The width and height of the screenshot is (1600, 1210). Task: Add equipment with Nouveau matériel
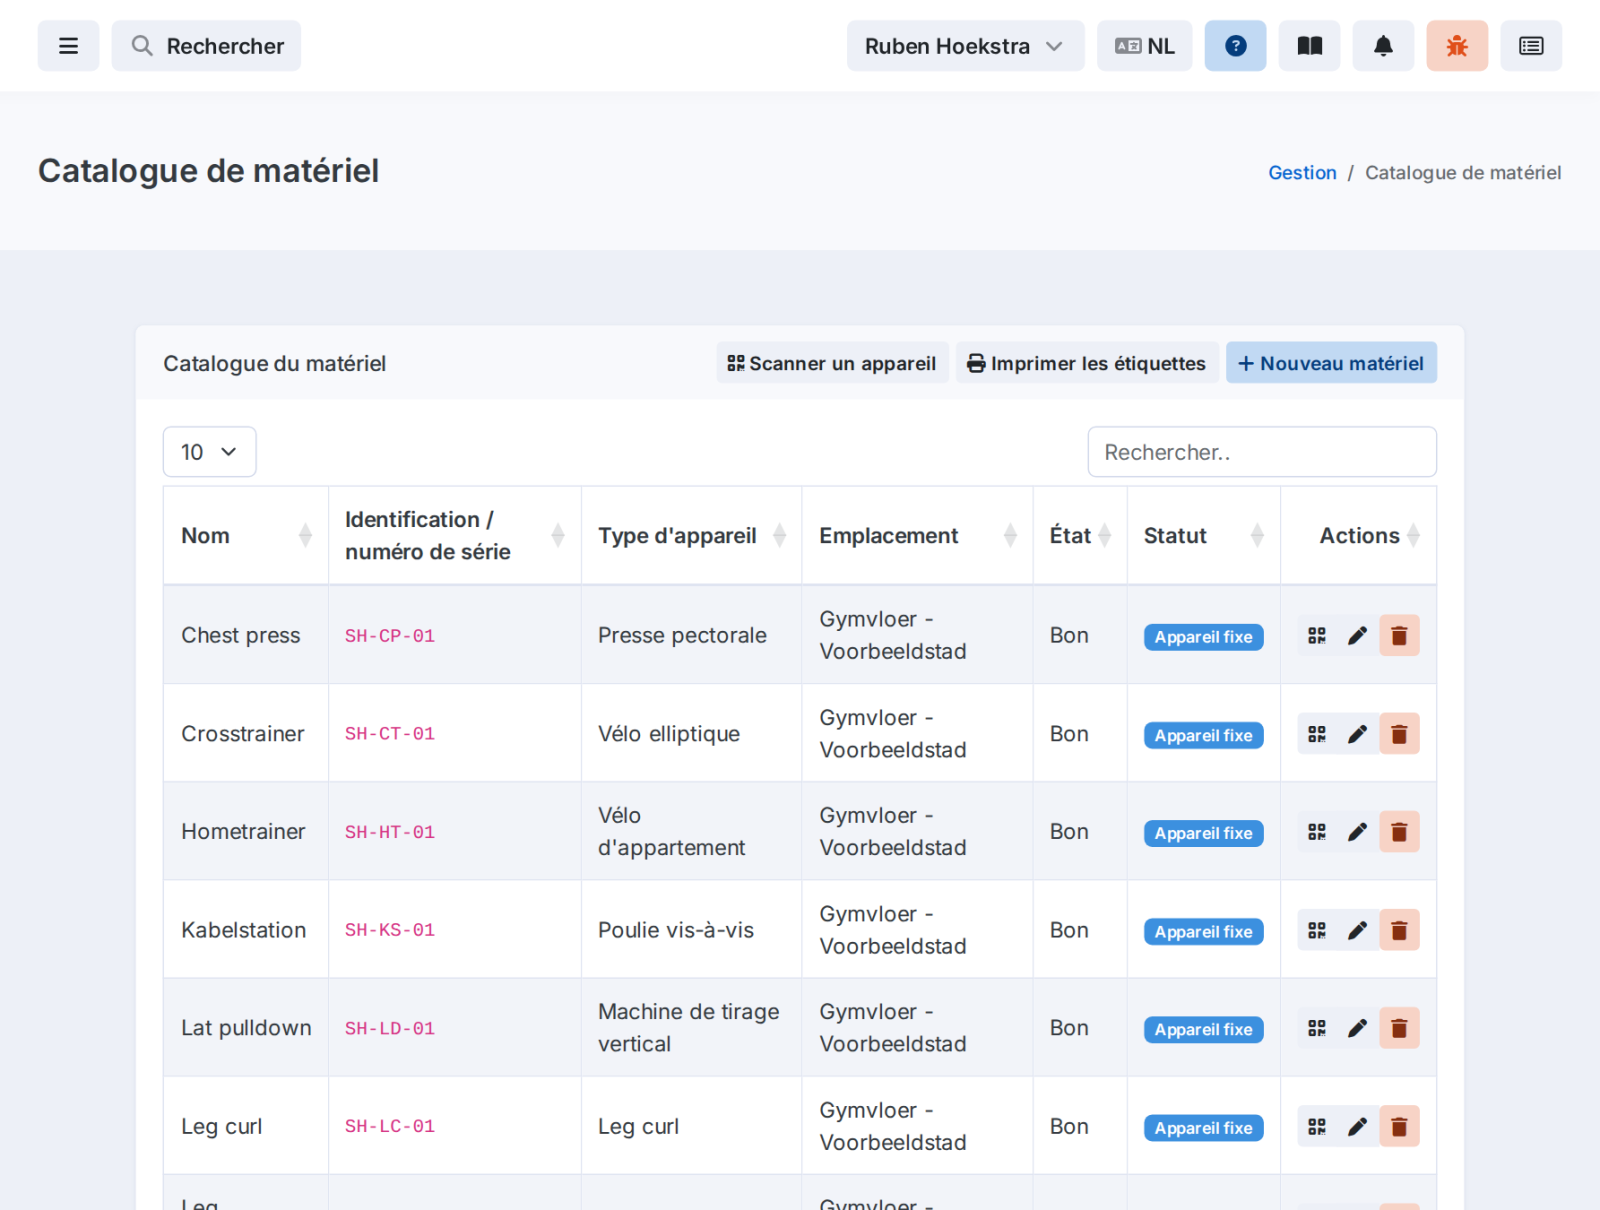coord(1331,363)
